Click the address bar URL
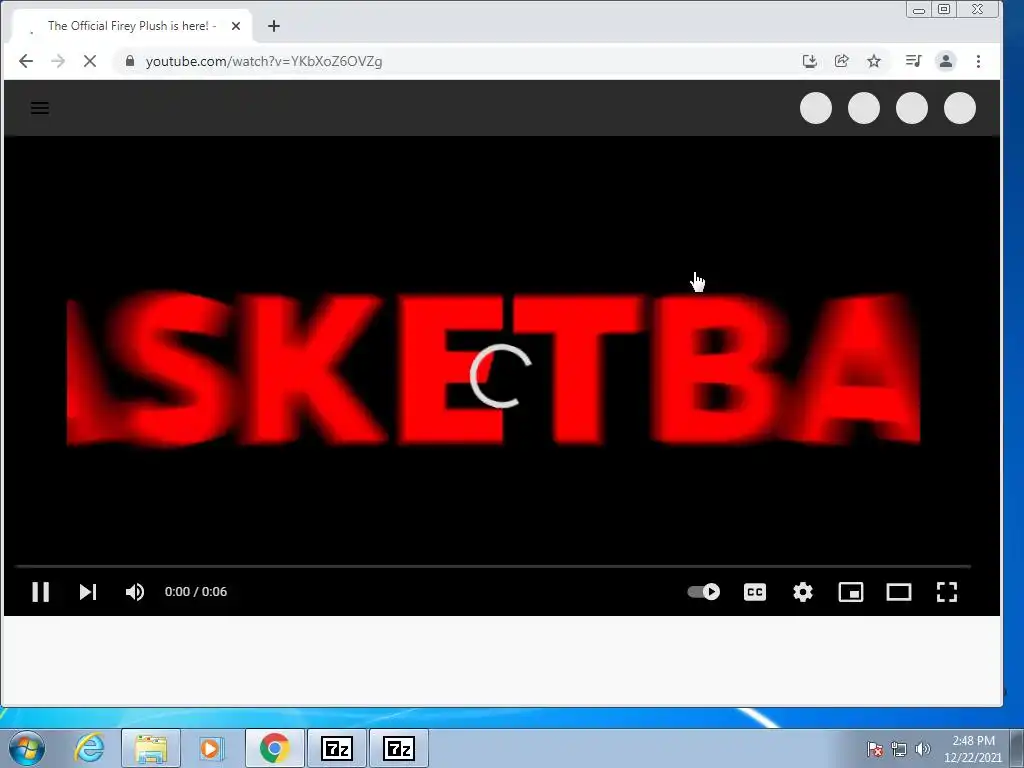1024x768 pixels. coord(264,61)
